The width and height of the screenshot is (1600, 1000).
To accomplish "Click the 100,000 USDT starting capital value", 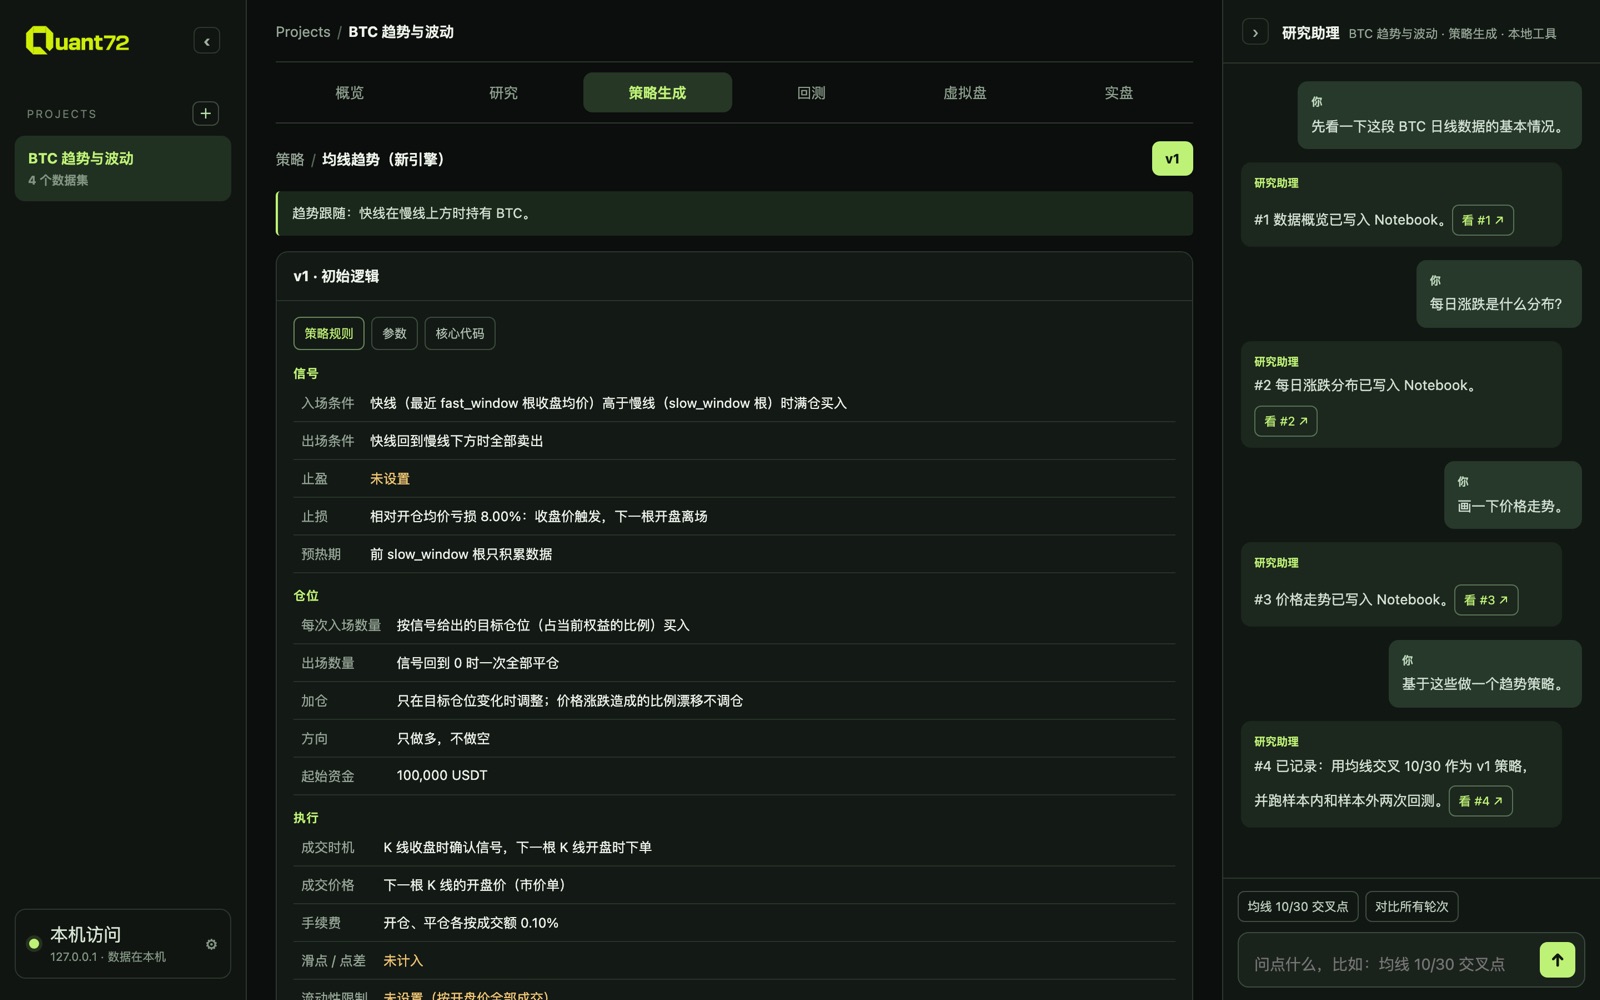I will point(442,776).
